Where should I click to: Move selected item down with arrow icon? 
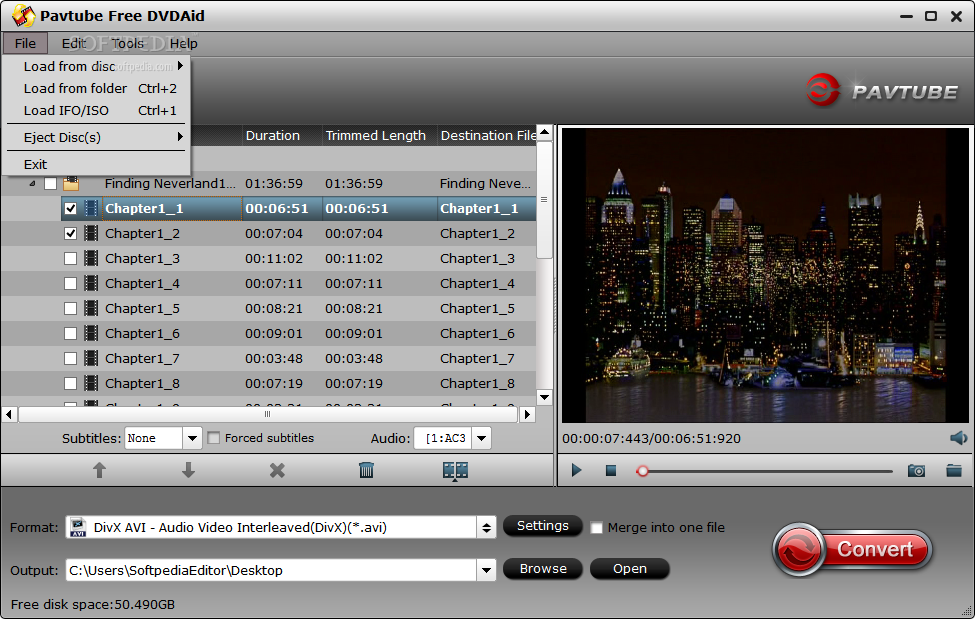pos(188,470)
